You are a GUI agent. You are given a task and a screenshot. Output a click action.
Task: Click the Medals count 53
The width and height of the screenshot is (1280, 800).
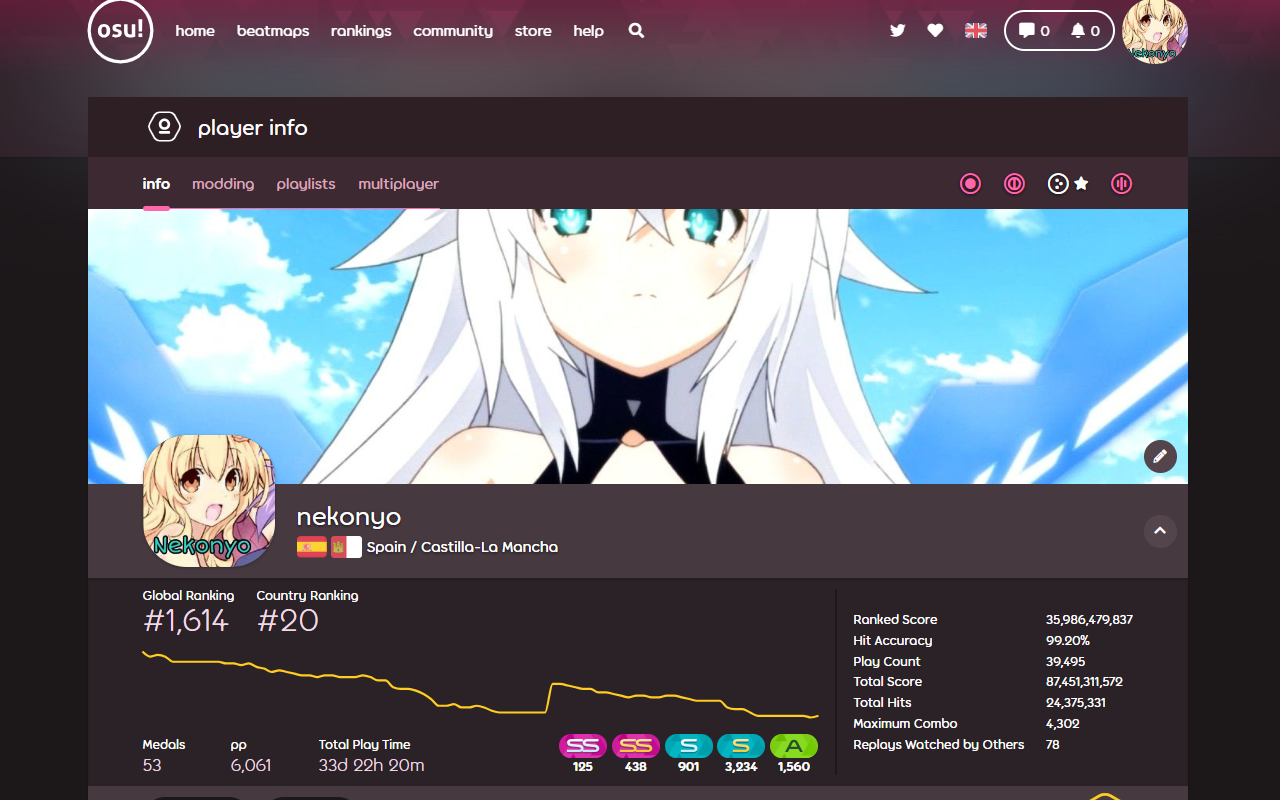[x=152, y=766]
